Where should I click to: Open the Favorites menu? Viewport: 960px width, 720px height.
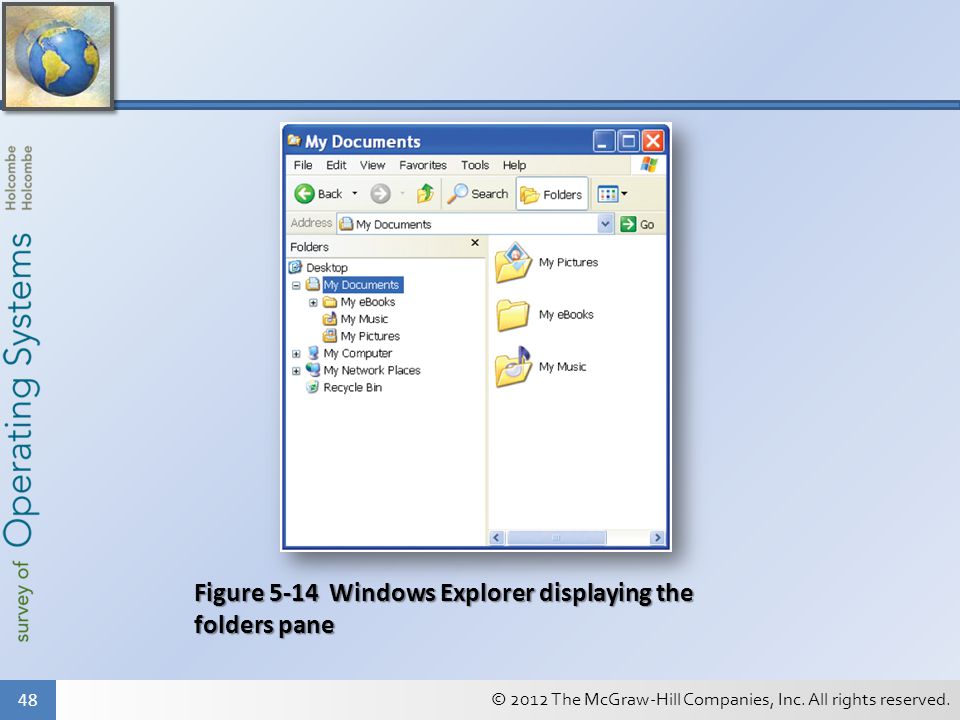click(x=422, y=165)
